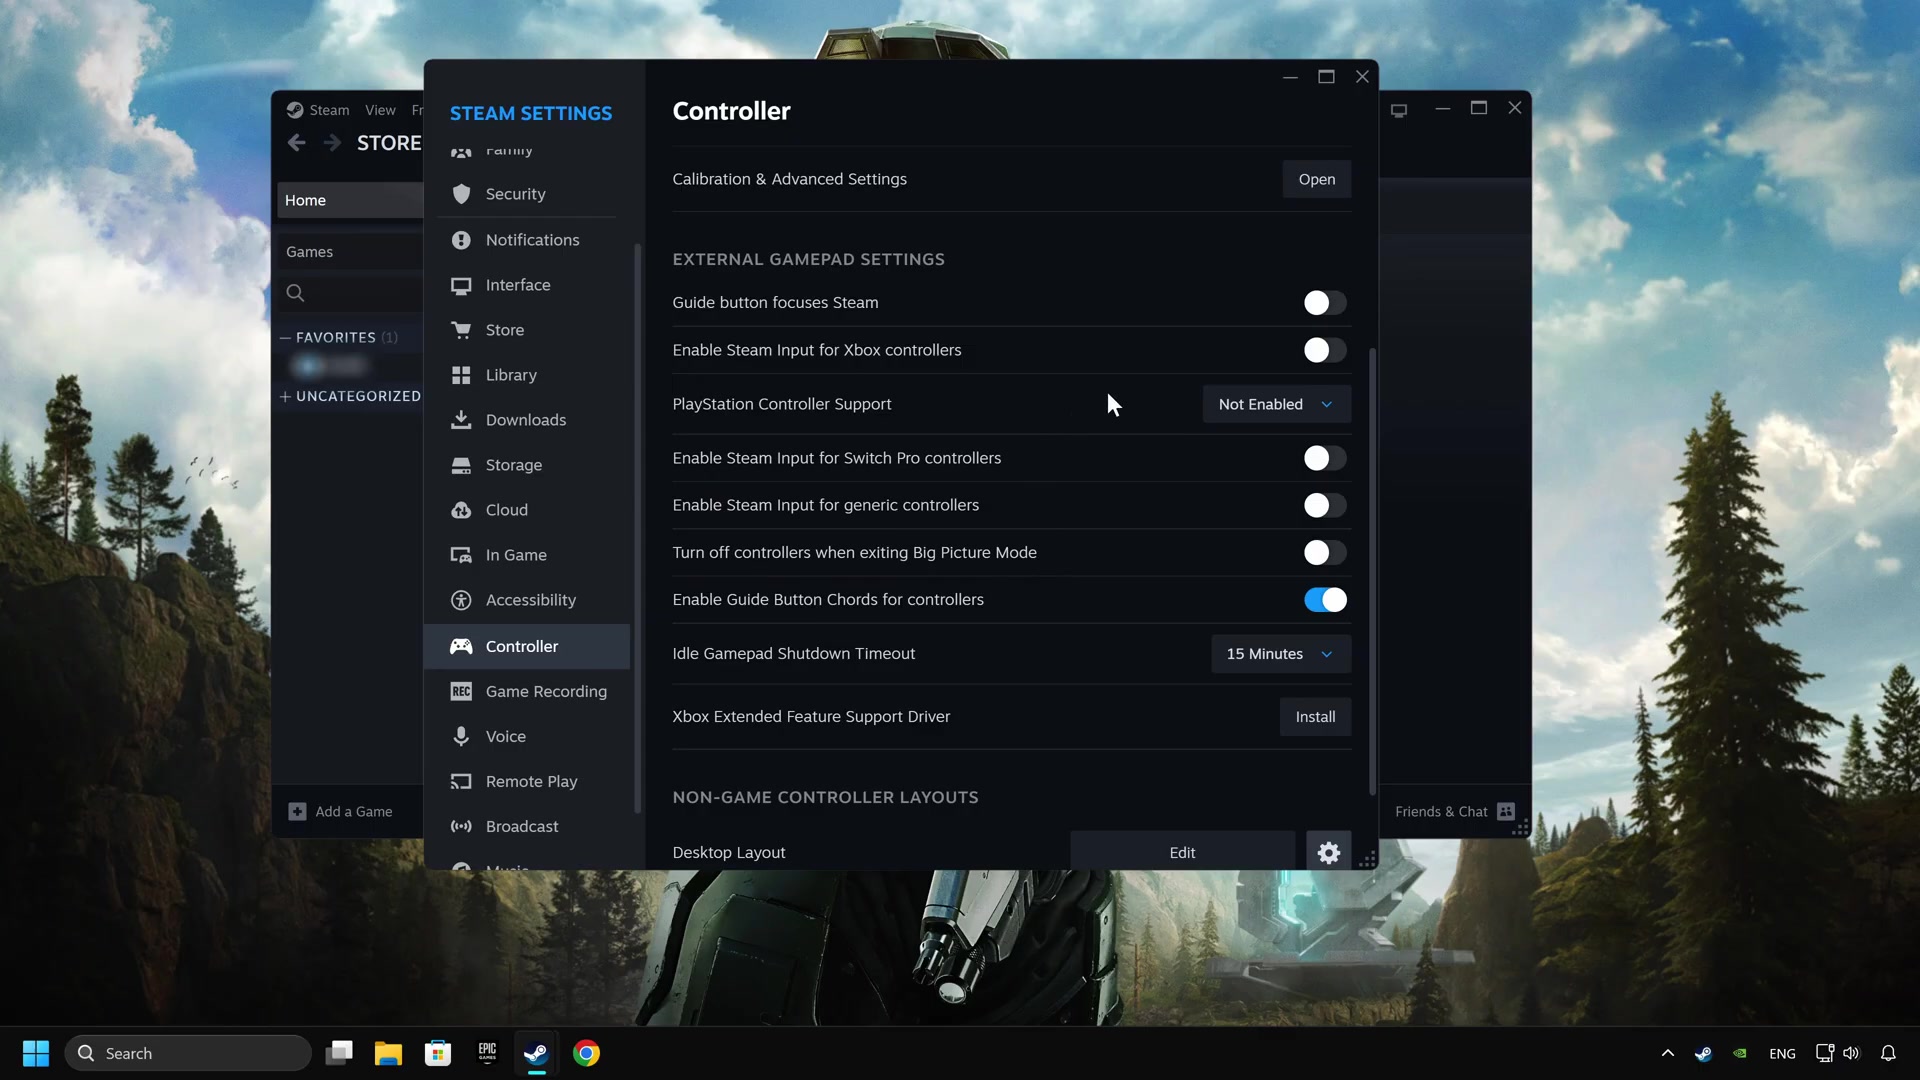1920x1080 pixels.
Task: Click Big Picture monitor icon in Steam title bar
Action: click(1399, 110)
